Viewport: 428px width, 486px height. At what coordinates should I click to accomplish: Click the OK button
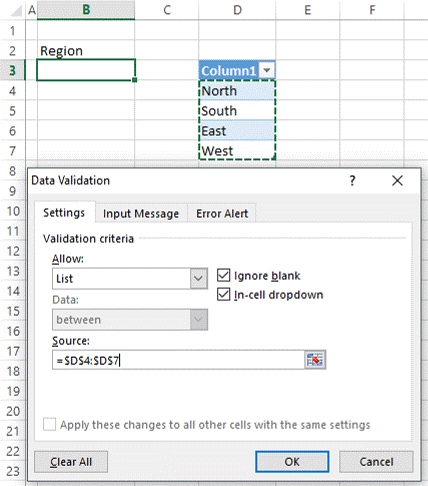click(x=292, y=462)
